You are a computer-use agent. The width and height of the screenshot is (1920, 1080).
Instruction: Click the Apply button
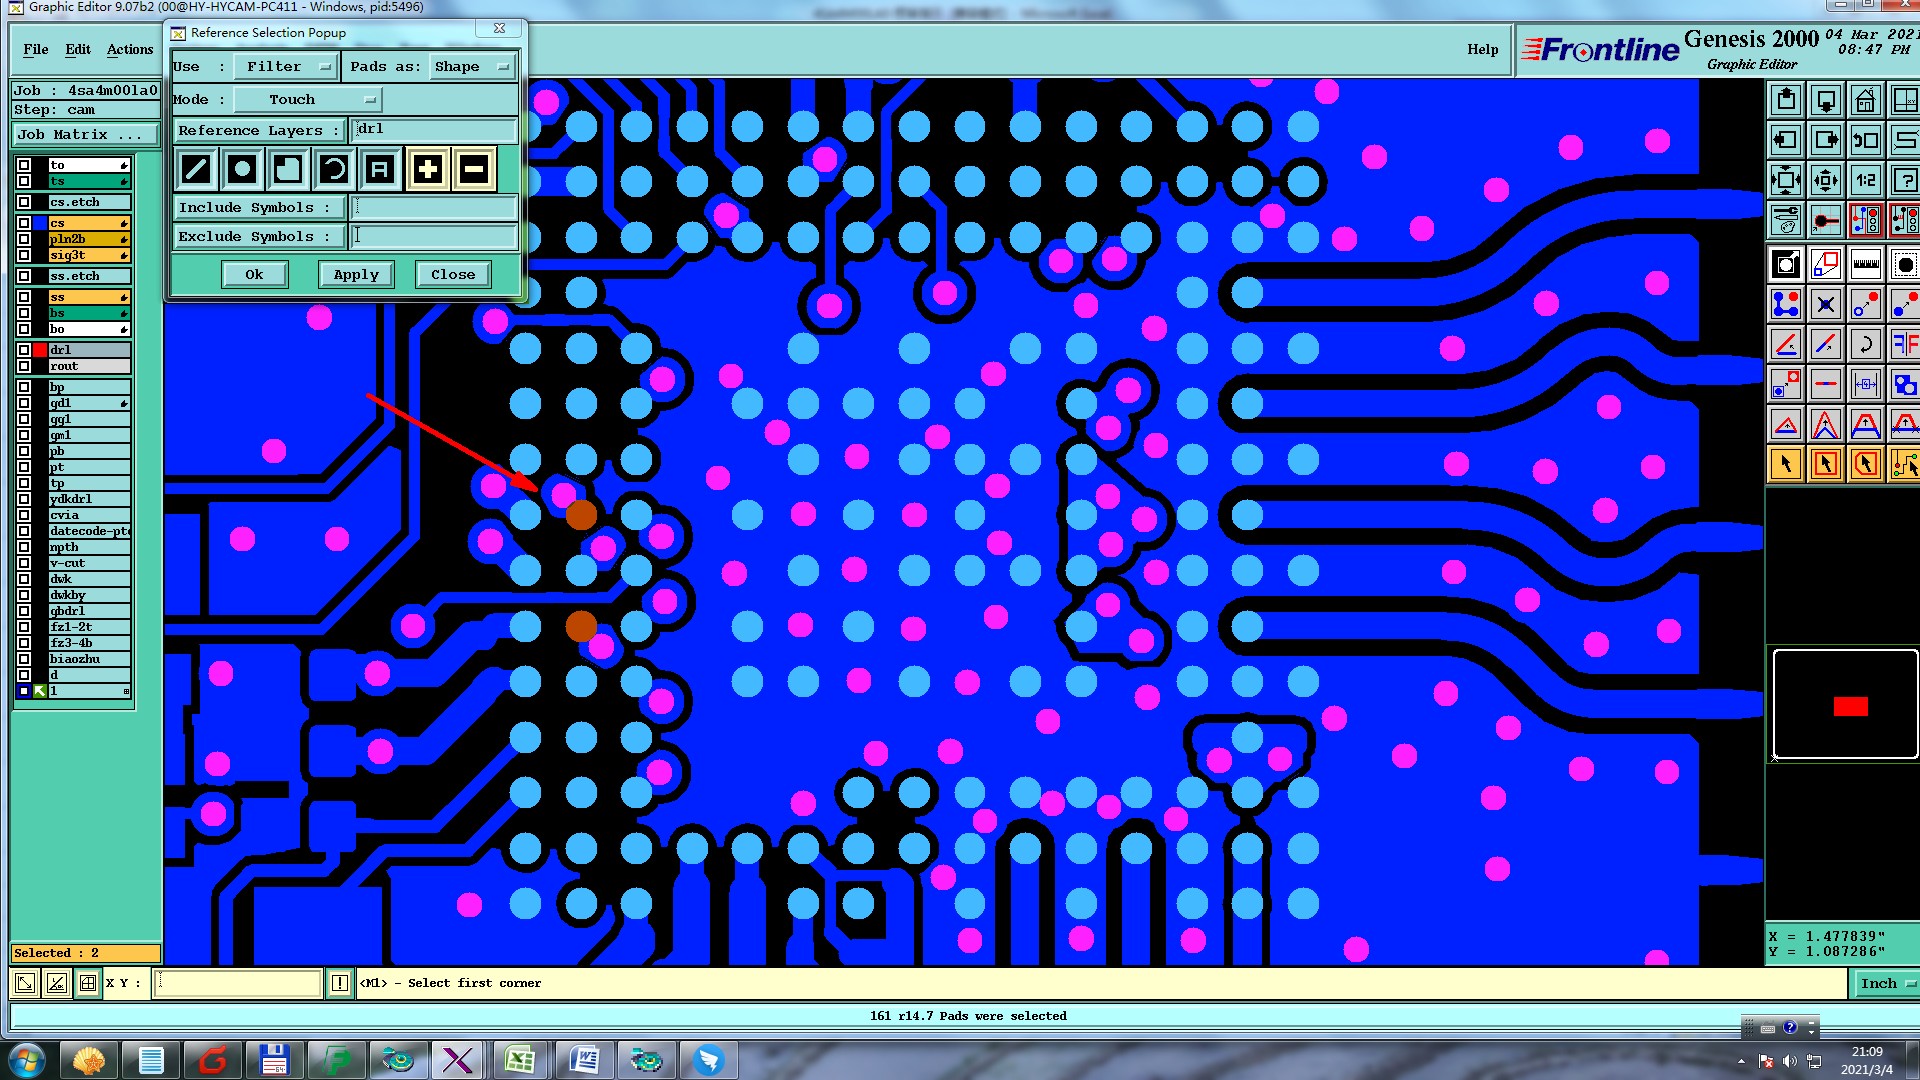pyautogui.click(x=356, y=274)
